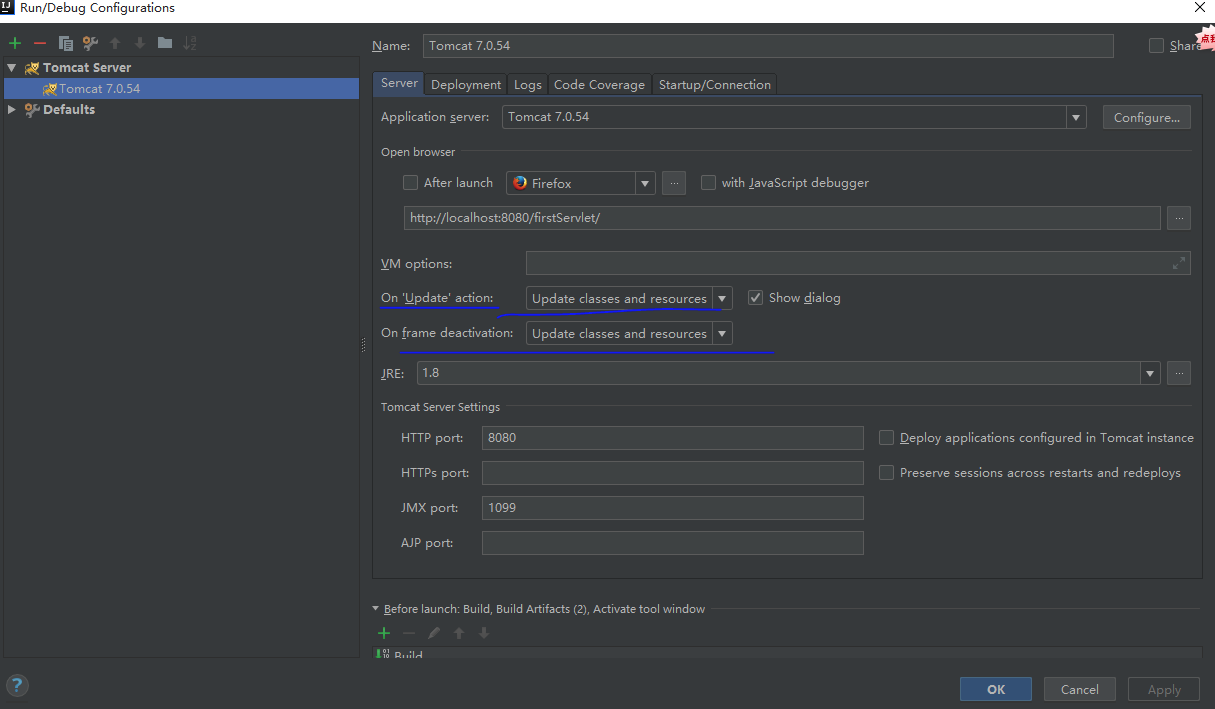The height and width of the screenshot is (709, 1215).
Task: Click the empty AJP port field
Action: pyautogui.click(x=672, y=543)
